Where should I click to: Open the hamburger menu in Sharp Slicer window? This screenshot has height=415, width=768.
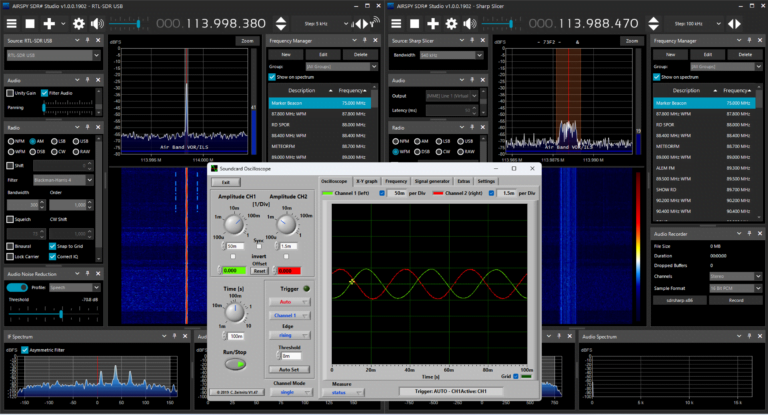[x=396, y=24]
